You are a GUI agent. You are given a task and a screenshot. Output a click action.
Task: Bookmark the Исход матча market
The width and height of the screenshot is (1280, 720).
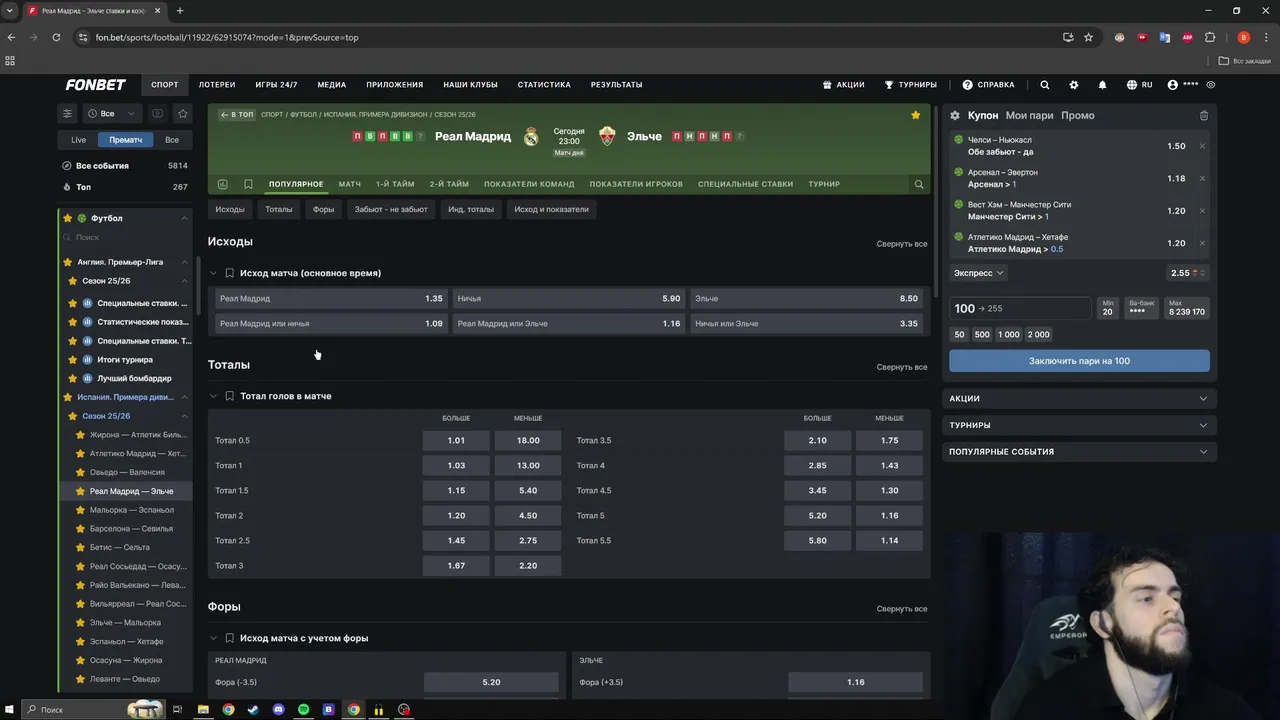click(229, 273)
